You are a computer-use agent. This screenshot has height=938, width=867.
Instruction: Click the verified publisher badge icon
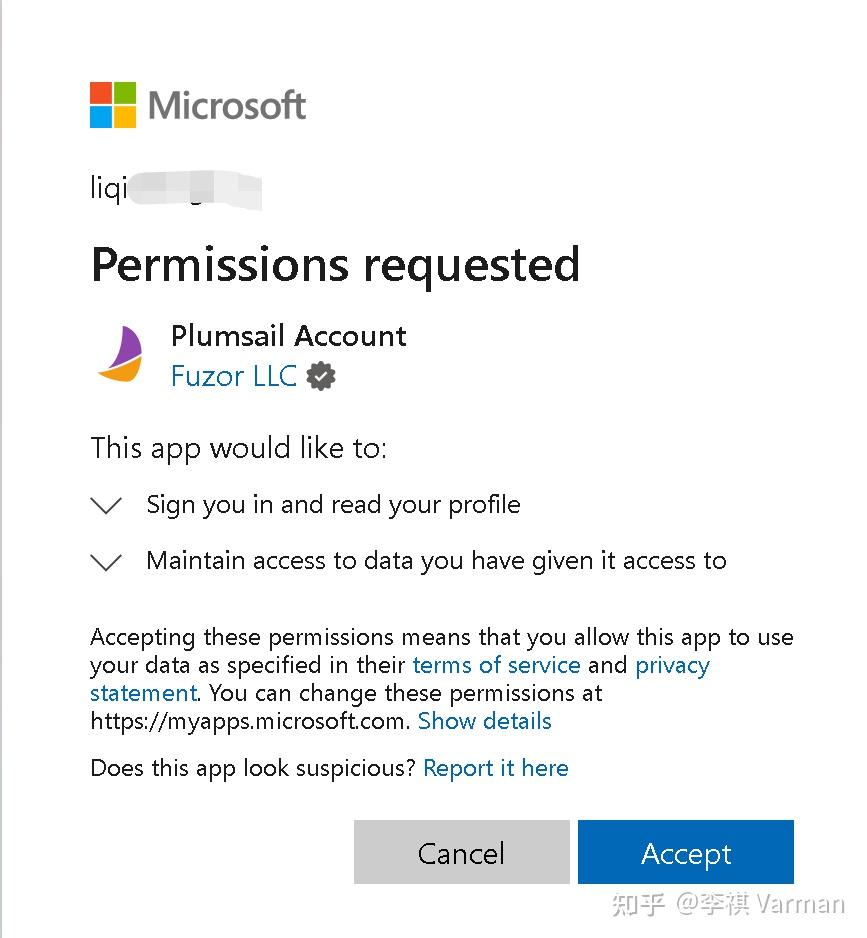coord(321,376)
